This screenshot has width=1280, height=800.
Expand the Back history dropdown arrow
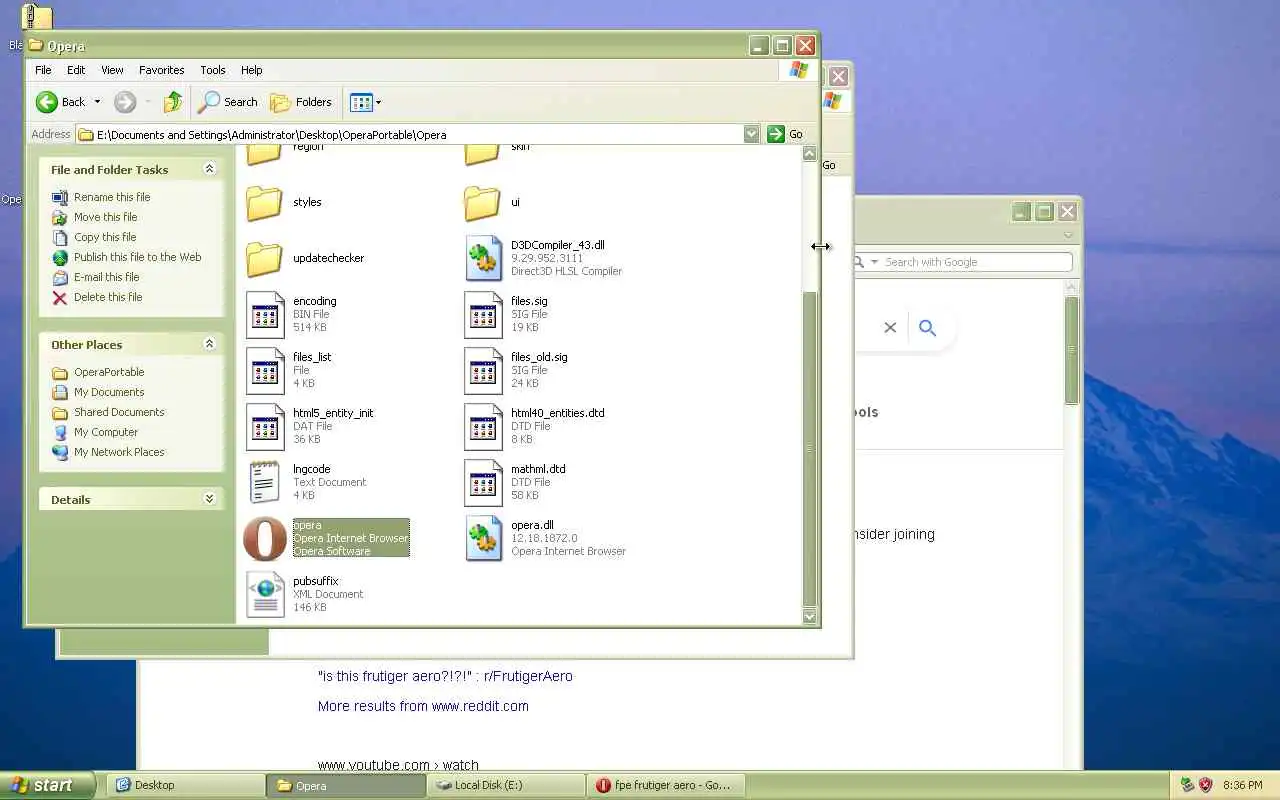tap(97, 102)
